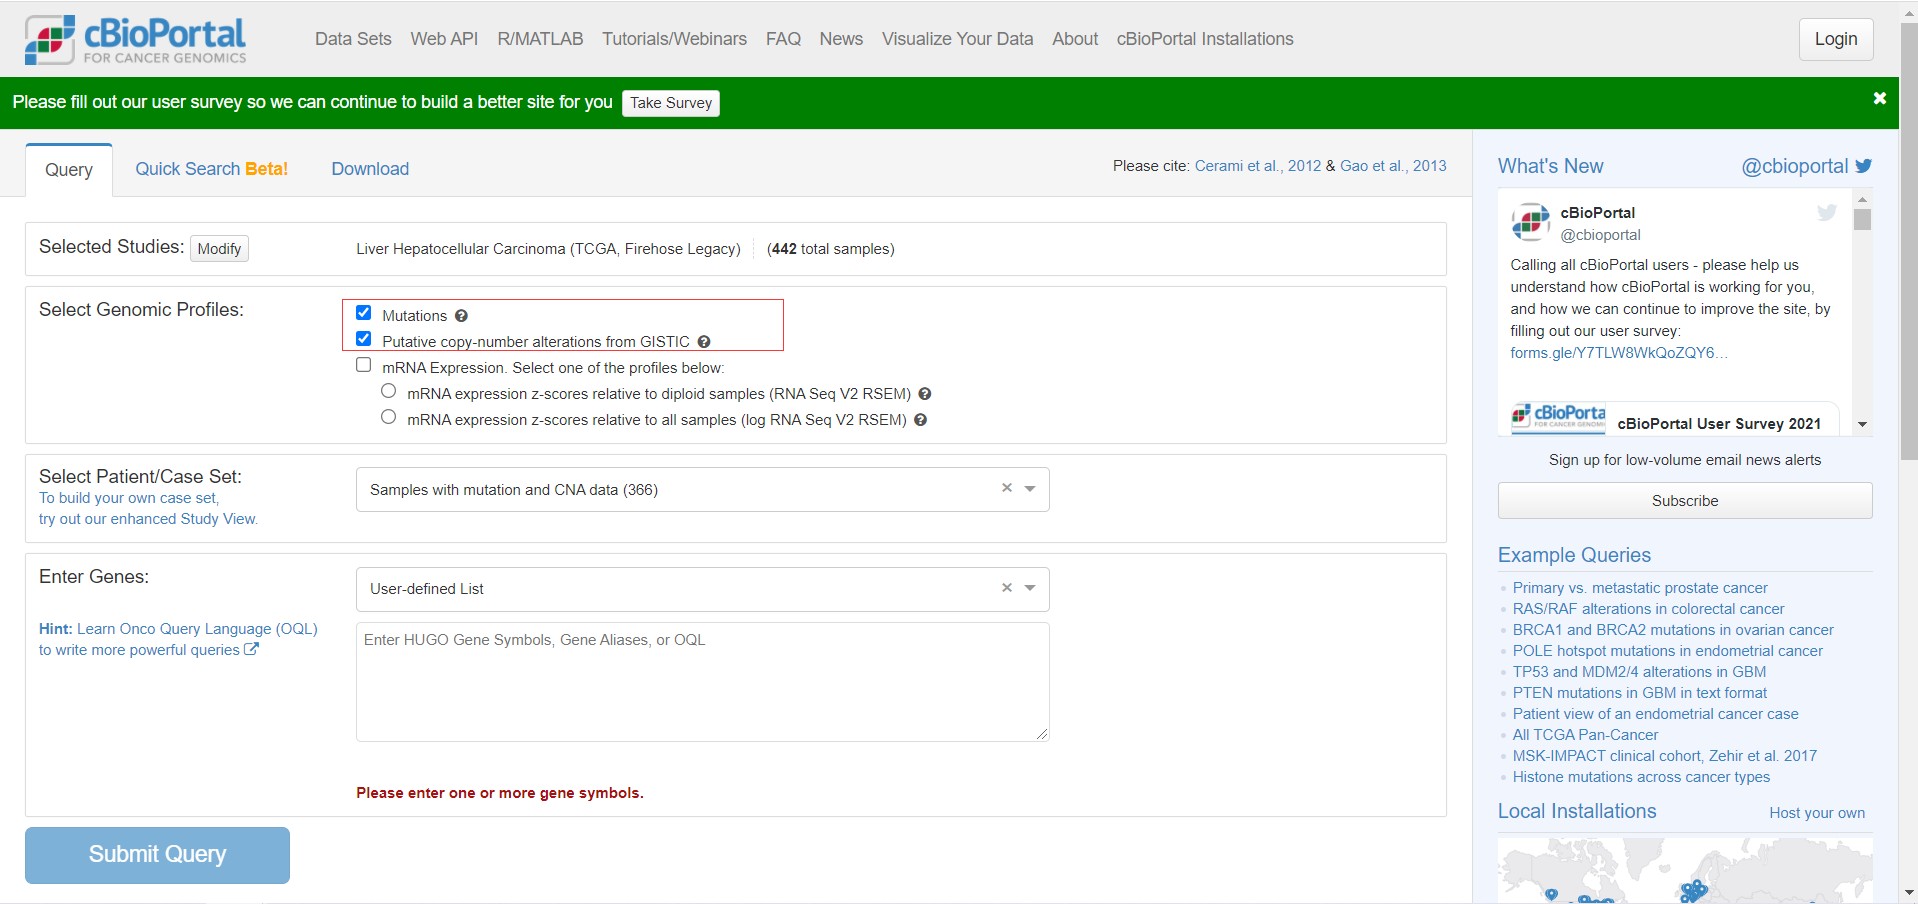Click the Subscribe button

tap(1685, 501)
